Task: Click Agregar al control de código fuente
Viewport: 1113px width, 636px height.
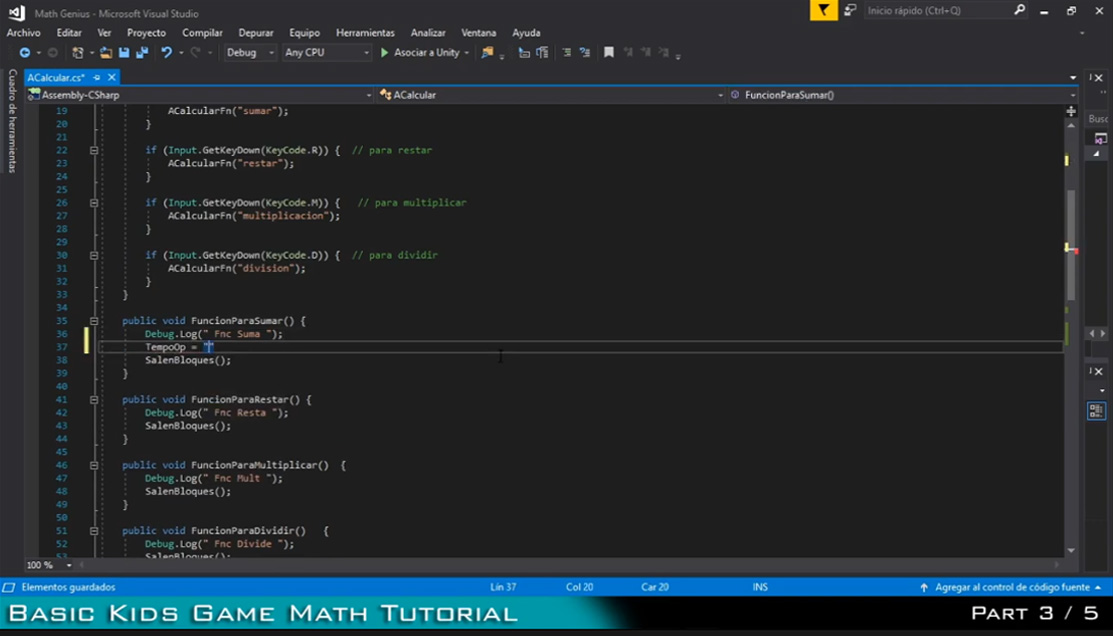Action: [1011, 587]
